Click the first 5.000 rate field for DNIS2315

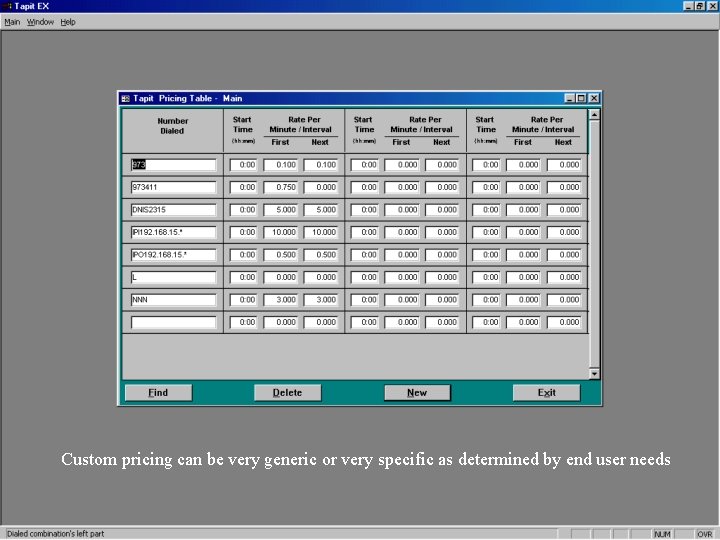coord(281,210)
